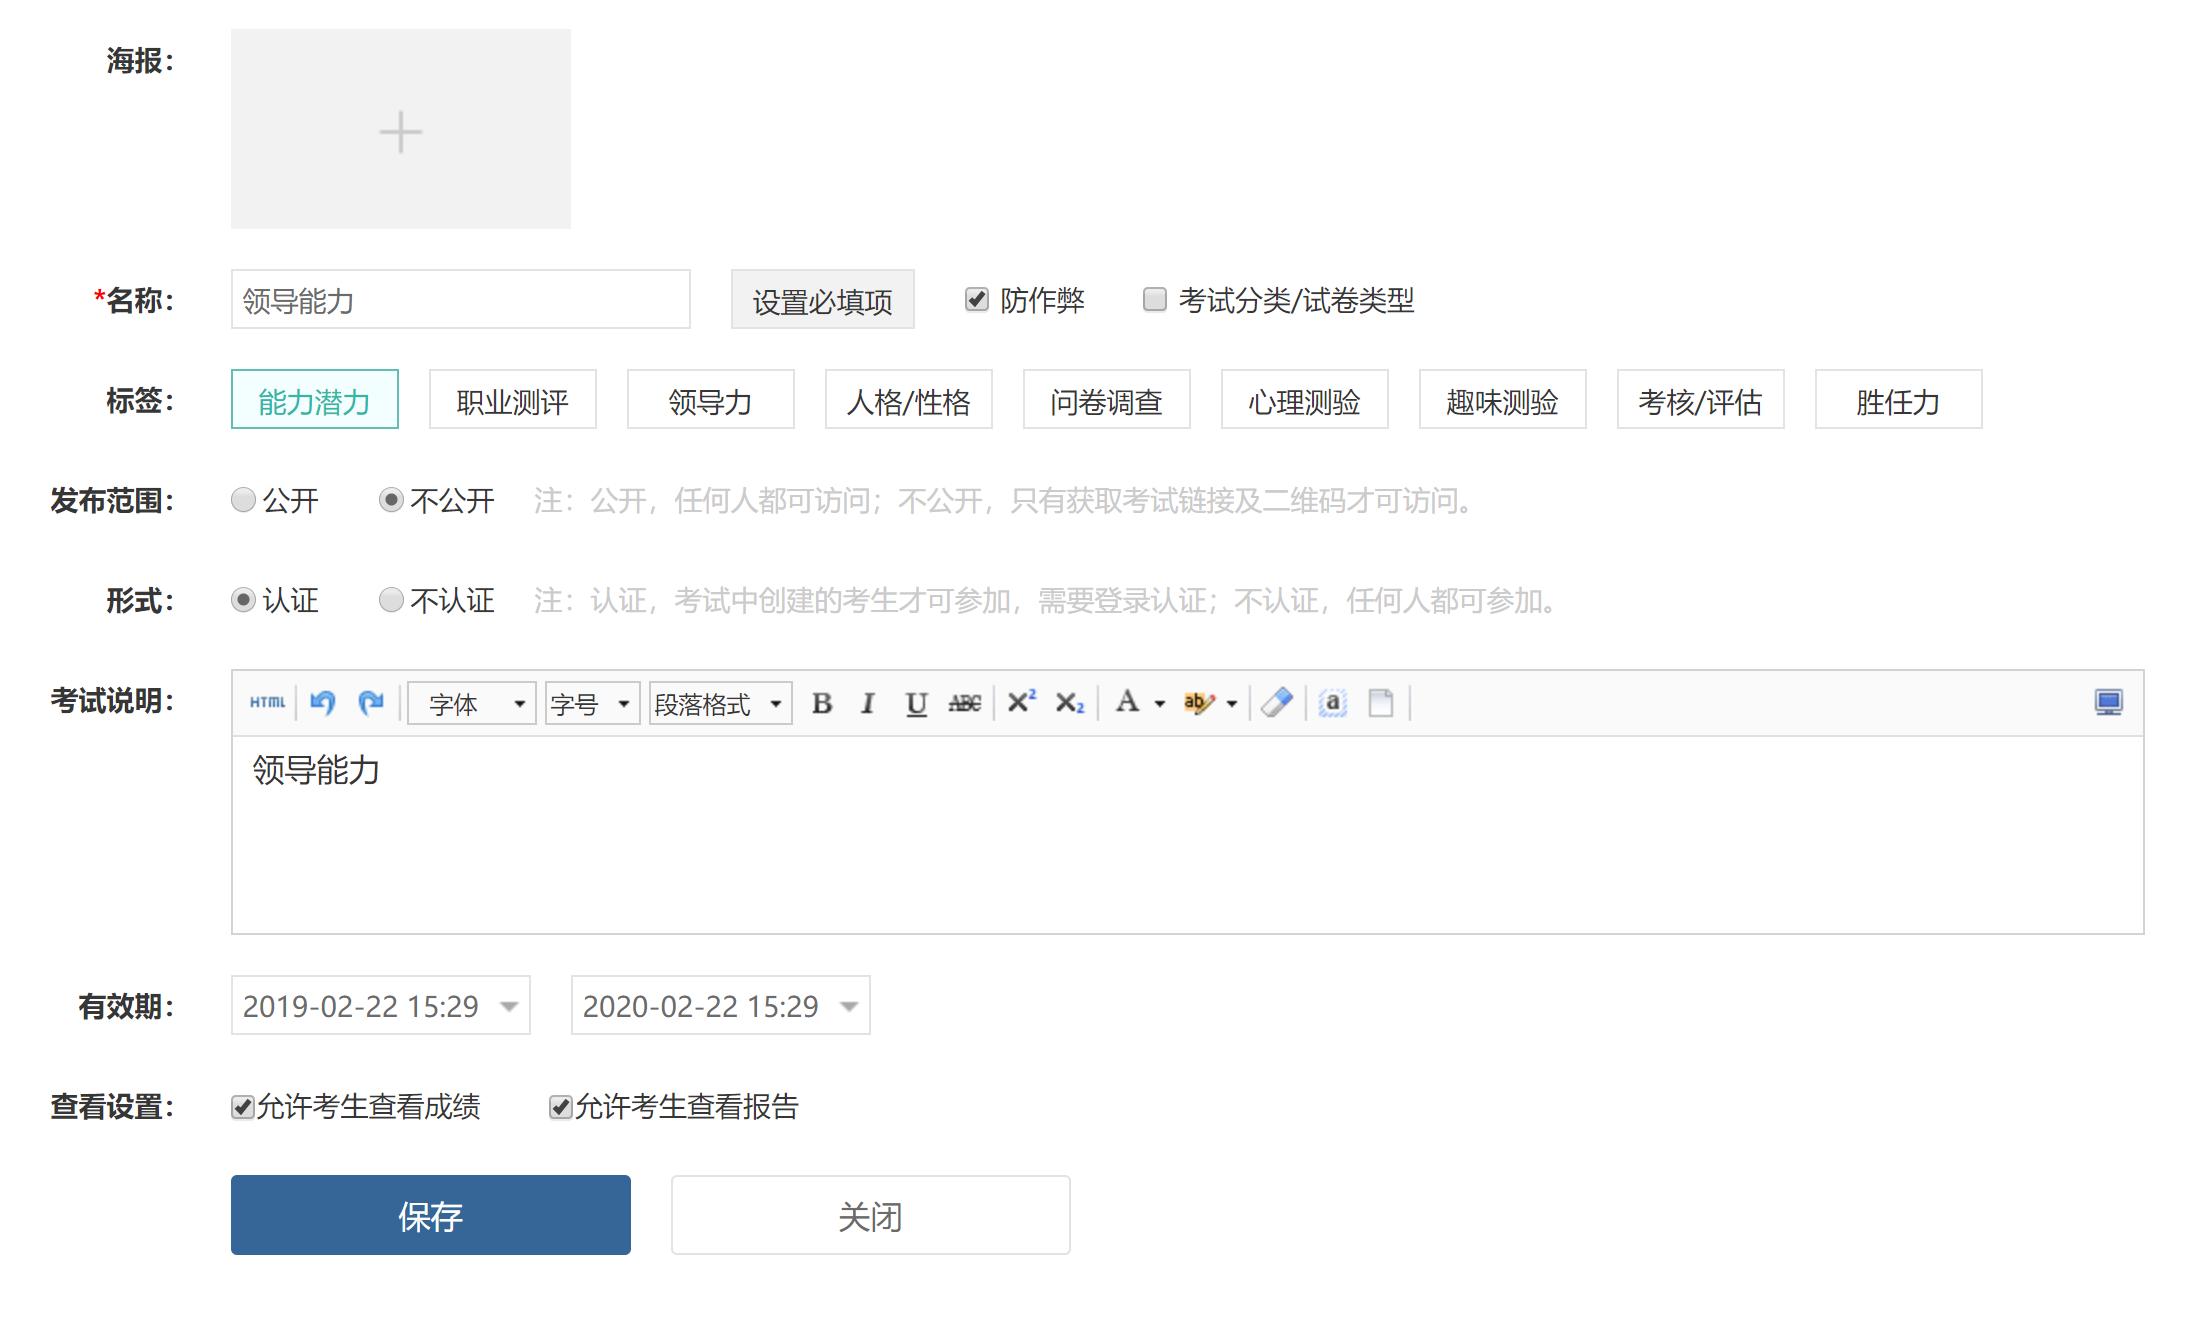Uncheck the 防作弊 checkbox
Screen dimensions: 2199x1332
coord(976,299)
